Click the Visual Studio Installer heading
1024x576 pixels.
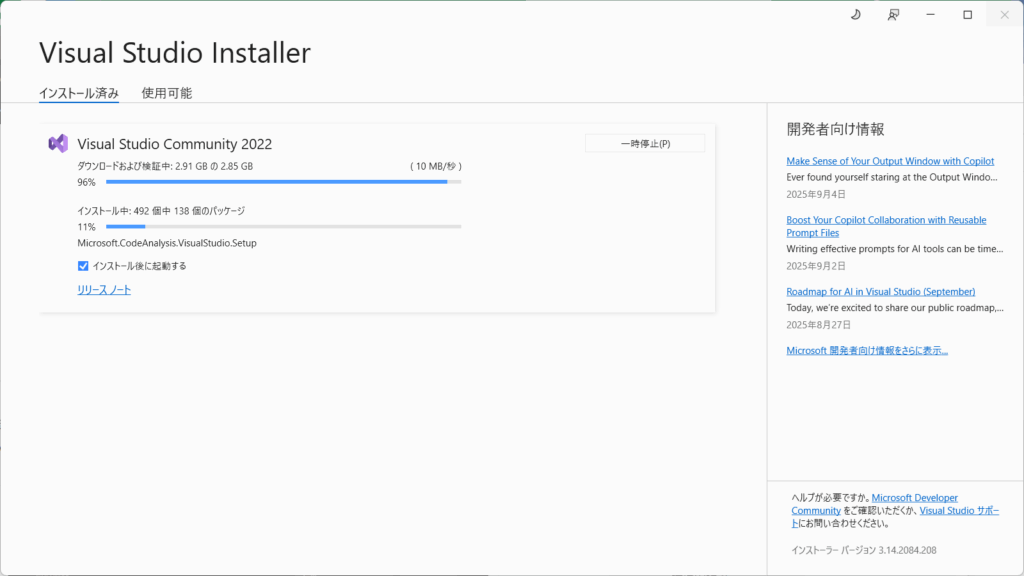tap(175, 53)
